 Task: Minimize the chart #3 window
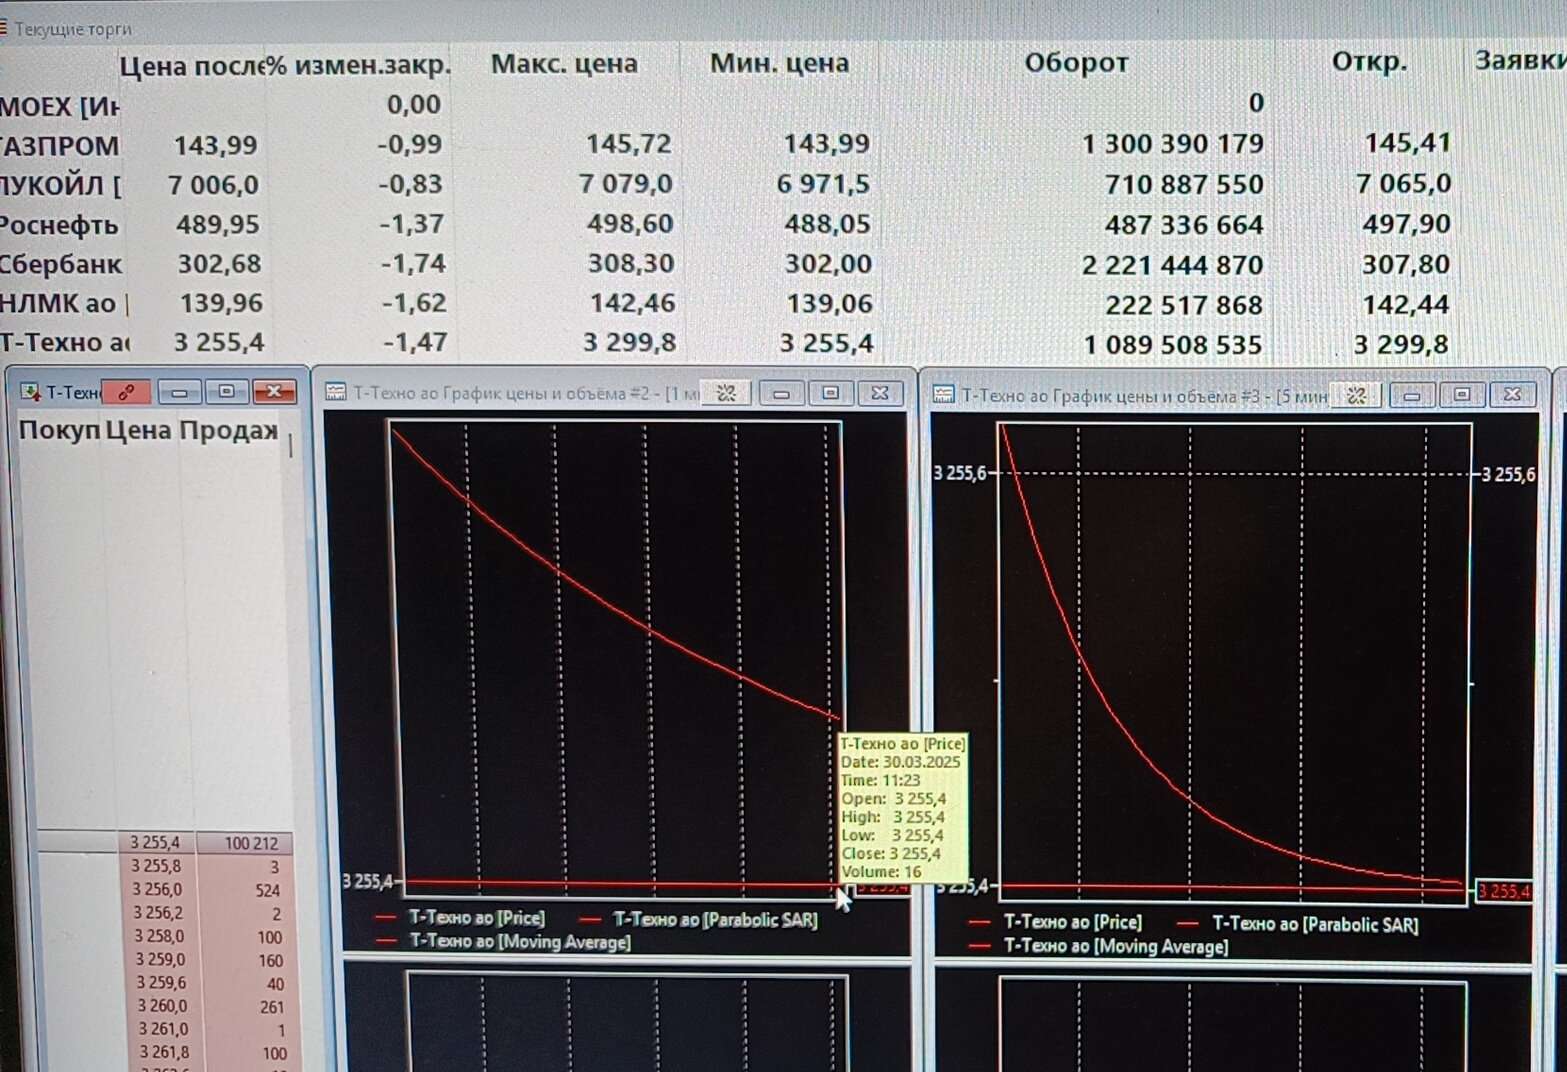coord(1411,395)
